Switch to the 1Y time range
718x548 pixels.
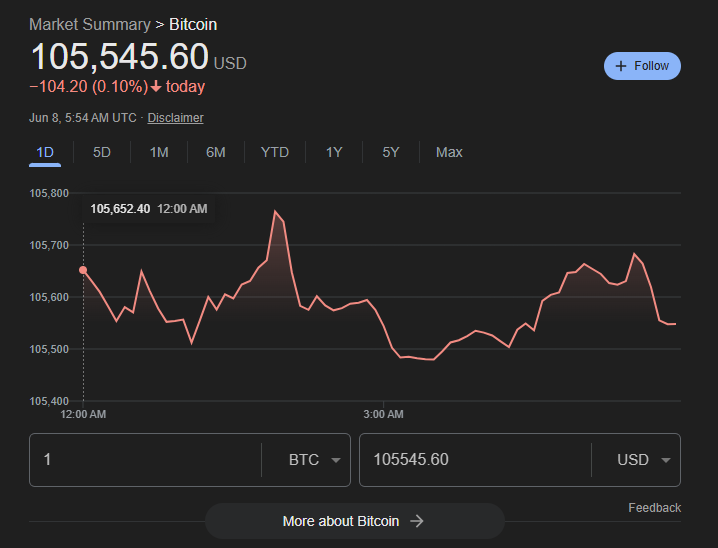334,152
